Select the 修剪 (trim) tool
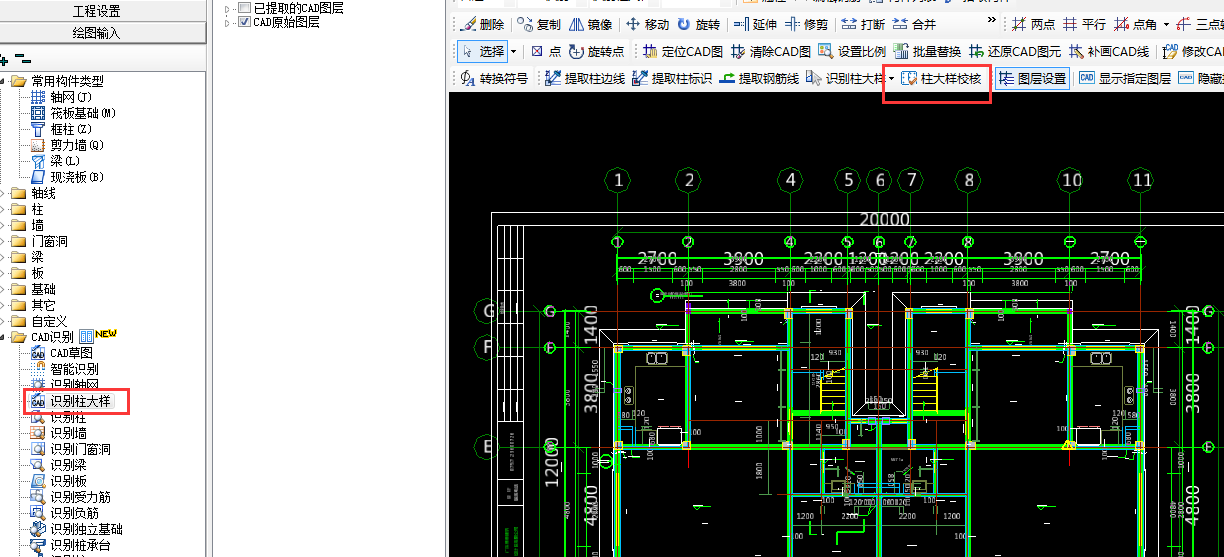1224x557 pixels. pyautogui.click(x=806, y=24)
